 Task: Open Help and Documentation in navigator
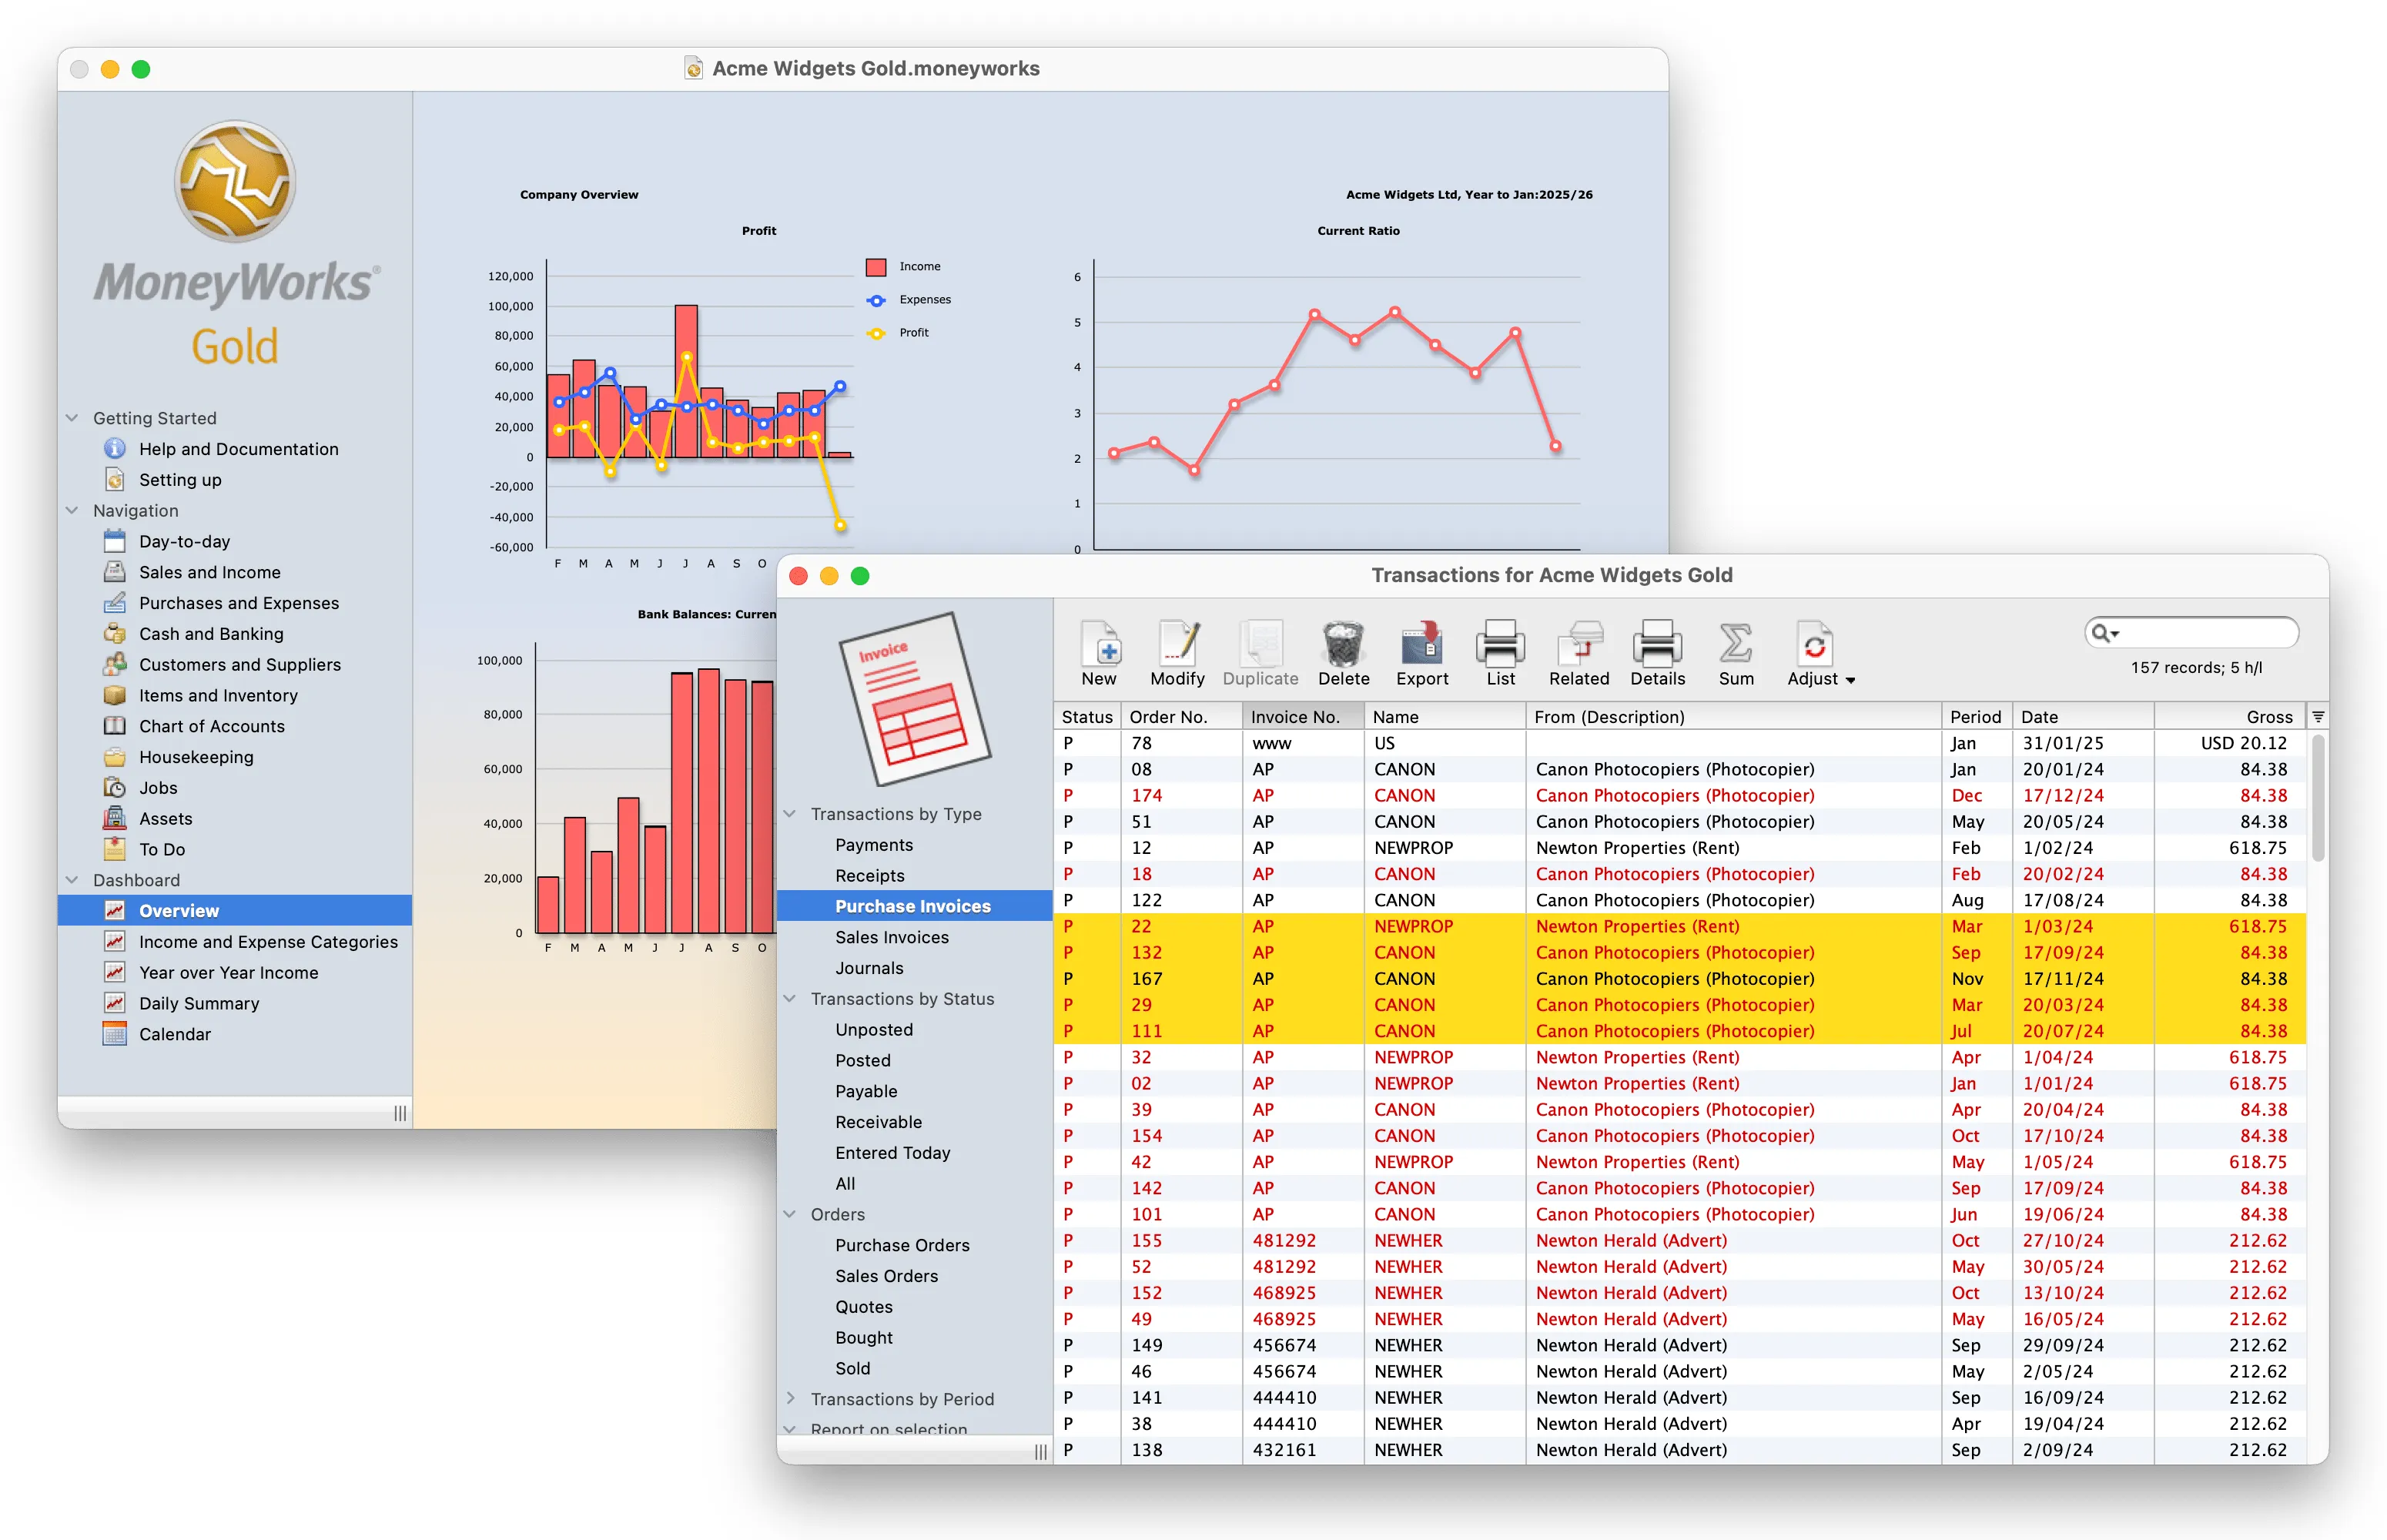point(238,449)
